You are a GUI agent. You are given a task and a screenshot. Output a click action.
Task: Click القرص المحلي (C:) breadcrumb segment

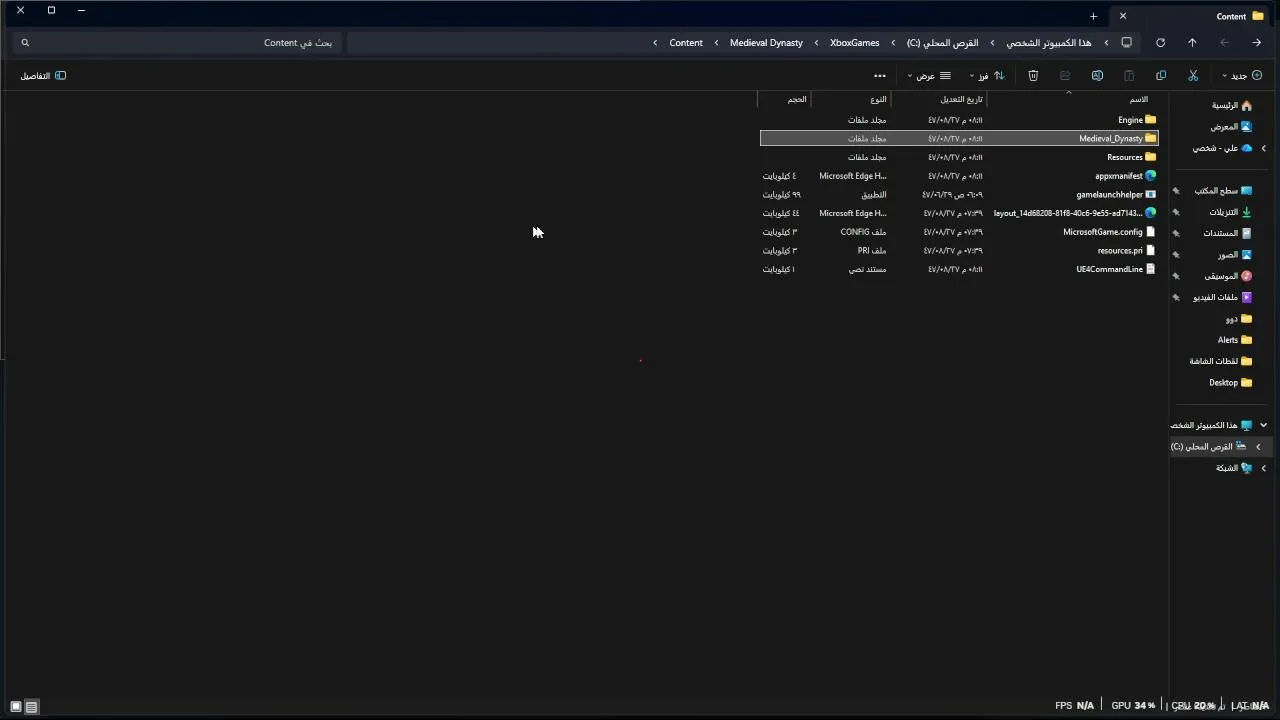point(942,43)
